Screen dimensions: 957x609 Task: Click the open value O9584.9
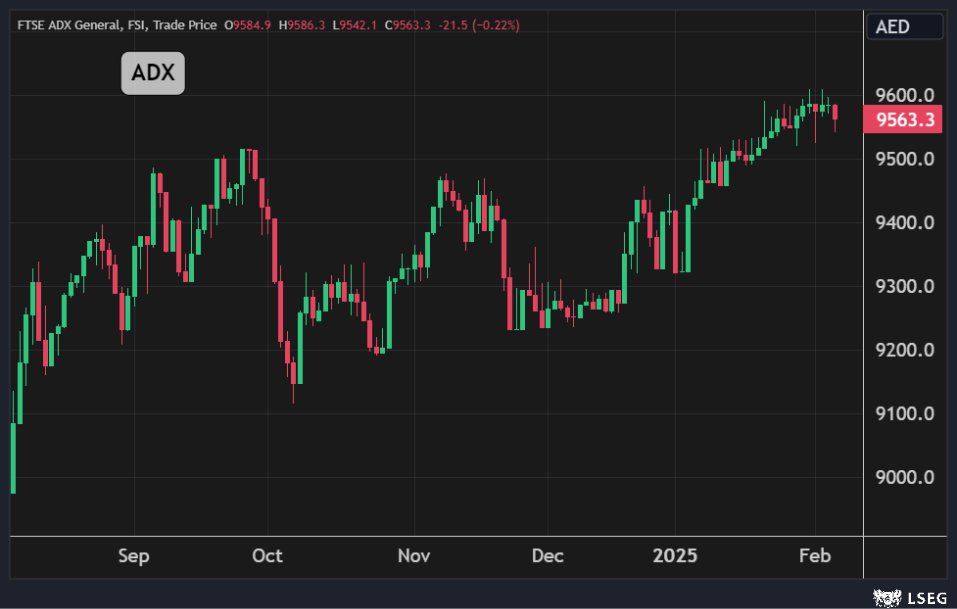[247, 25]
